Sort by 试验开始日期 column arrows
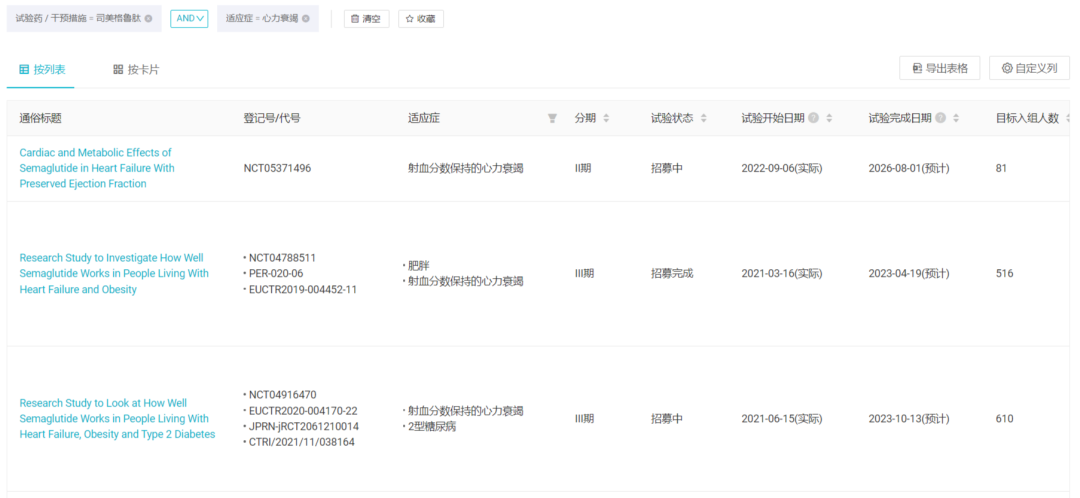Image resolution: width=1080 pixels, height=498 pixels. click(829, 118)
